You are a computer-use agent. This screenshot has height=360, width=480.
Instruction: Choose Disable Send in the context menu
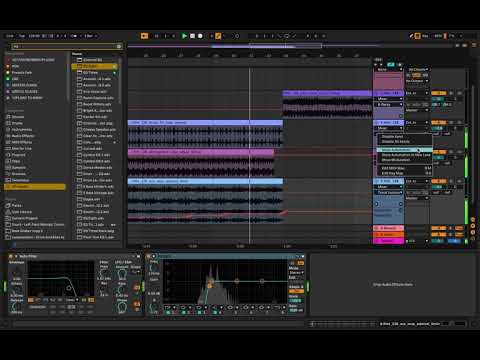(x=404, y=137)
